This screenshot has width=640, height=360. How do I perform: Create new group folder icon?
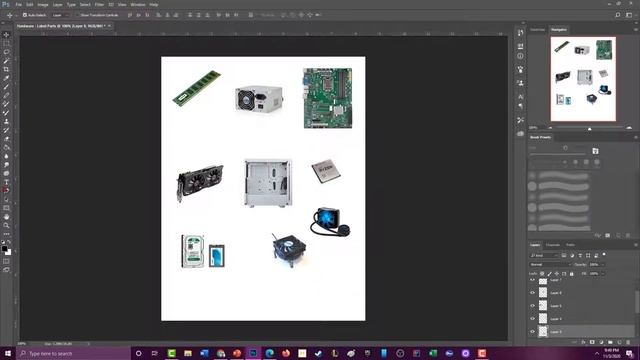pyautogui.click(x=610, y=342)
